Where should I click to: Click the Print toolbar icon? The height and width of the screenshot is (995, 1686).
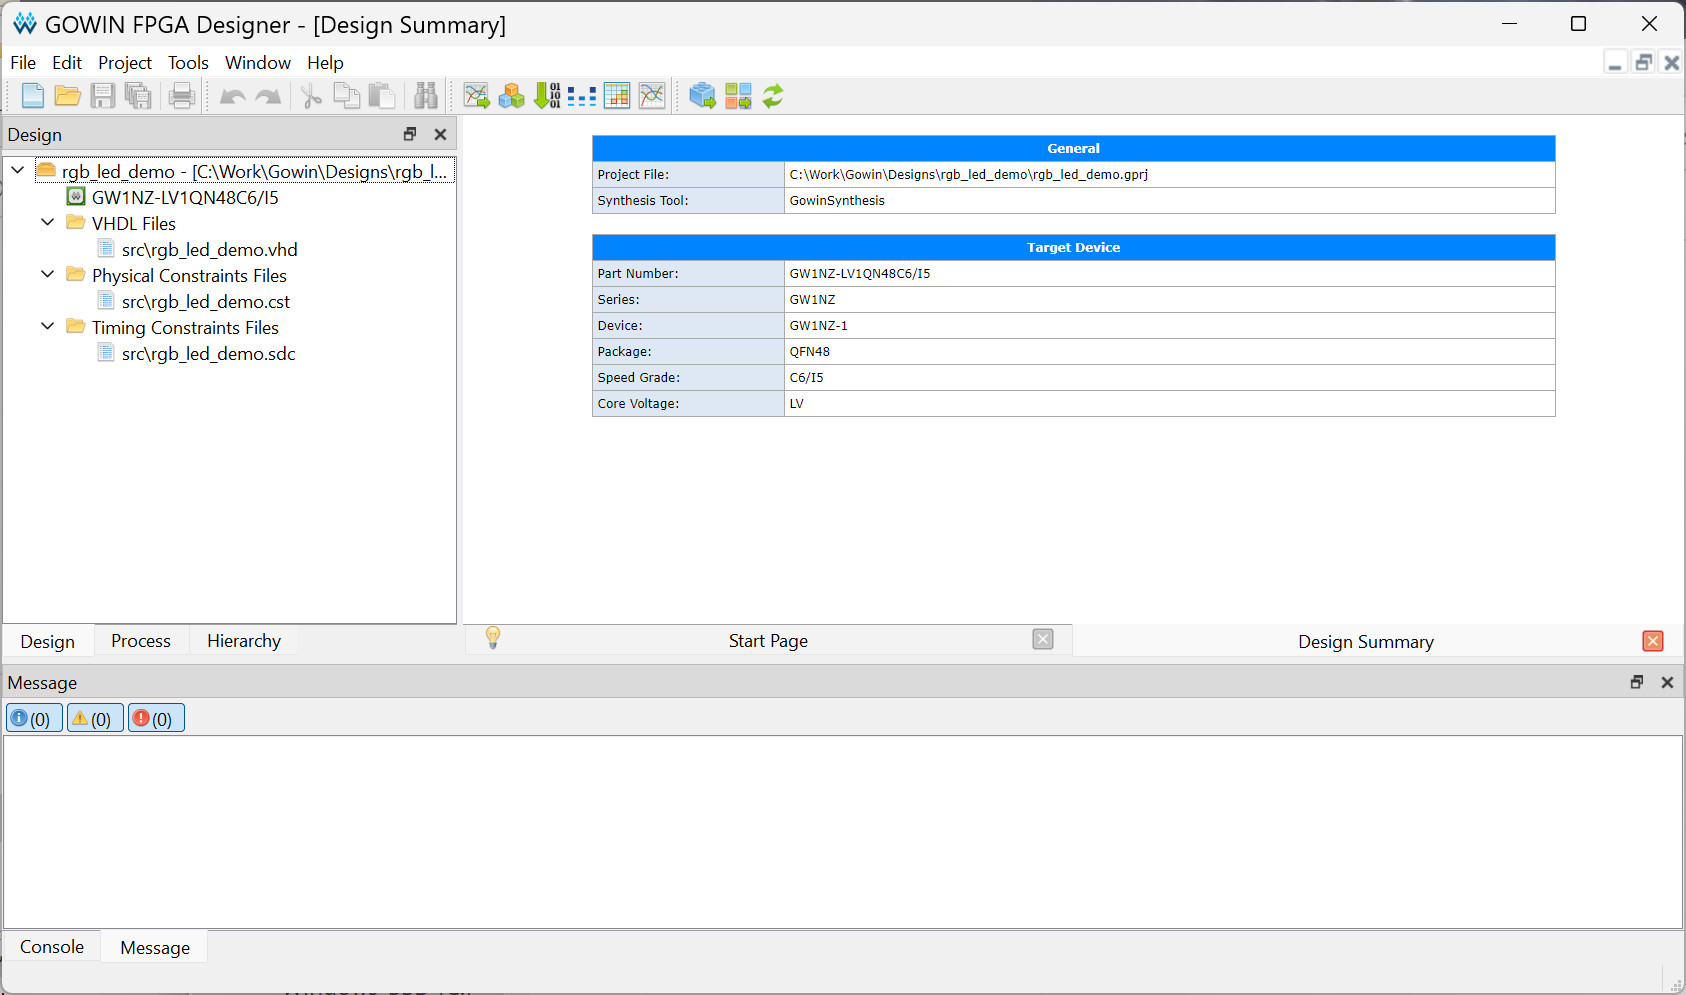pyautogui.click(x=182, y=96)
